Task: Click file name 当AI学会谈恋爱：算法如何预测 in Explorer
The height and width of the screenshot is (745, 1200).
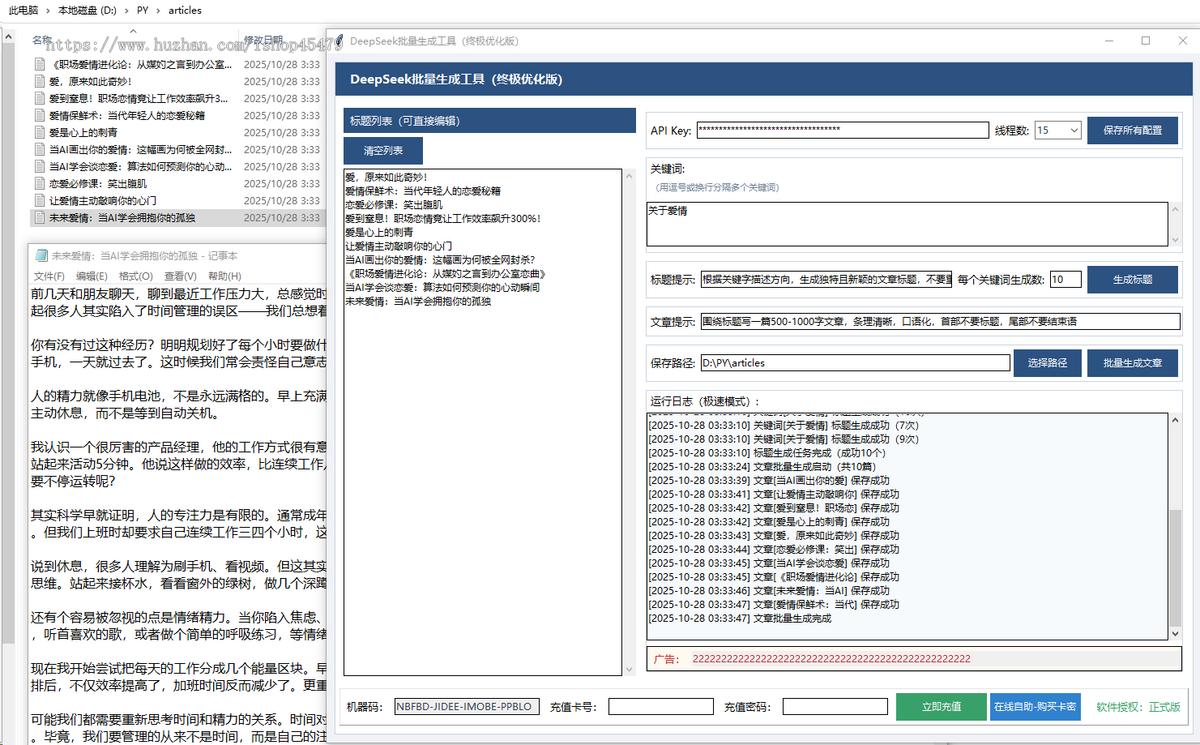Action: (139, 166)
